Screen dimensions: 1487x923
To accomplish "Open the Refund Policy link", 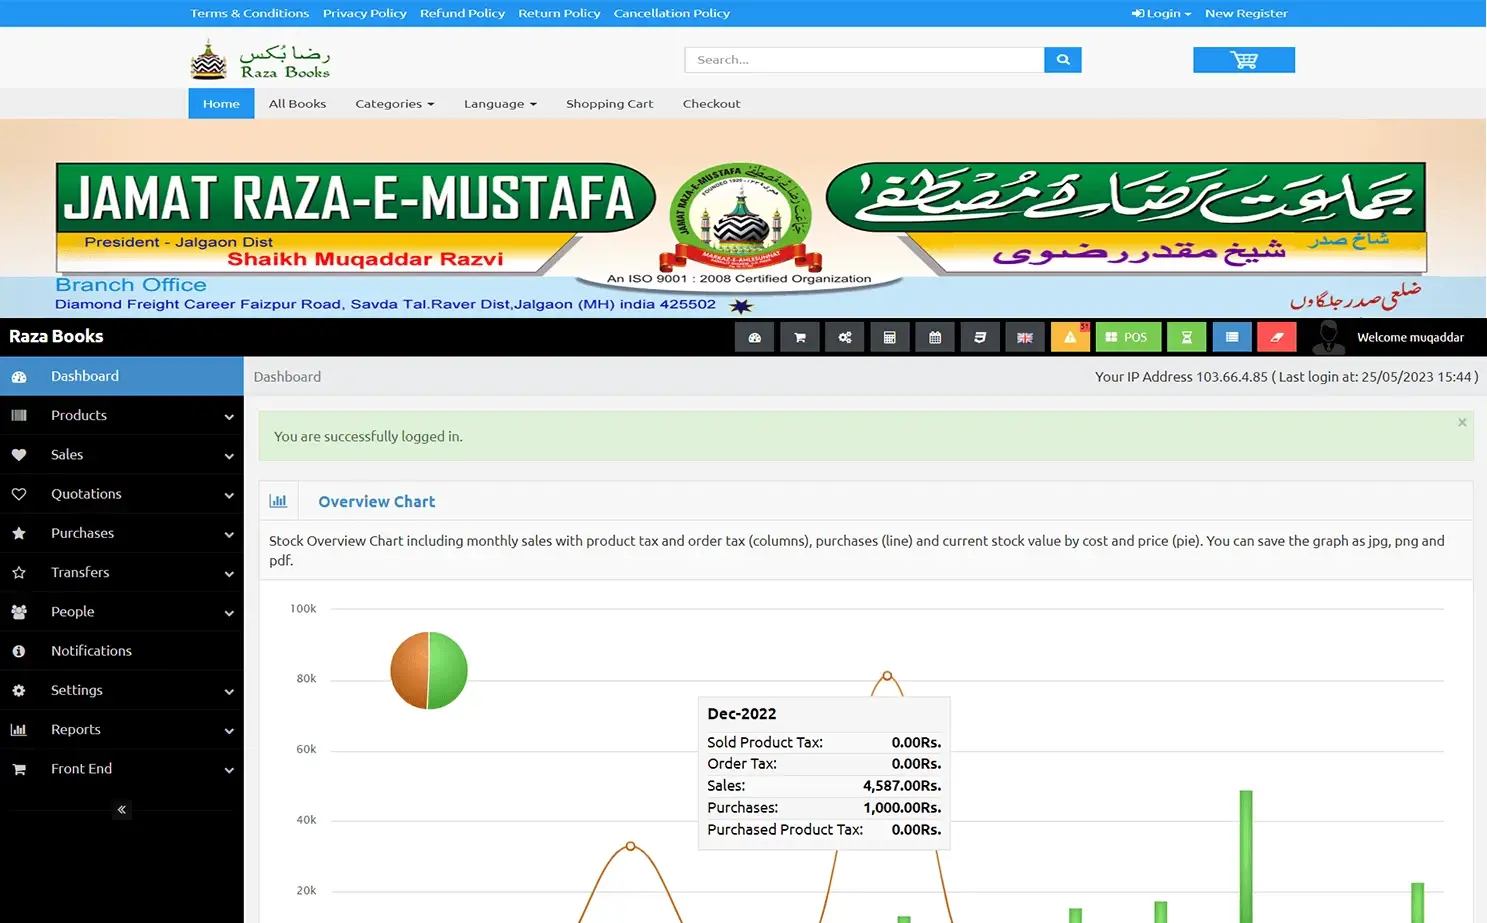I will point(462,13).
